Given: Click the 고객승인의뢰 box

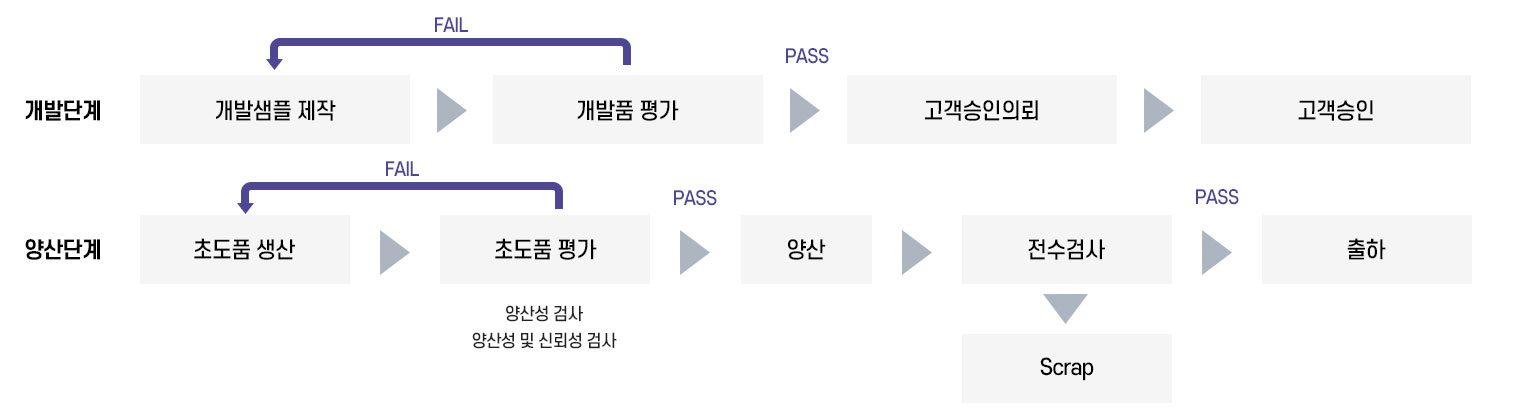Looking at the screenshot, I should click(982, 110).
